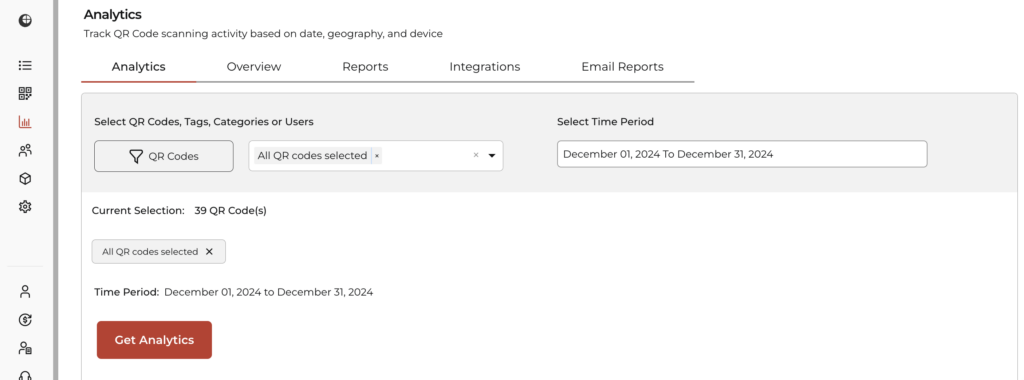
Task: Open the billing dollar-coin icon
Action: coord(25,319)
